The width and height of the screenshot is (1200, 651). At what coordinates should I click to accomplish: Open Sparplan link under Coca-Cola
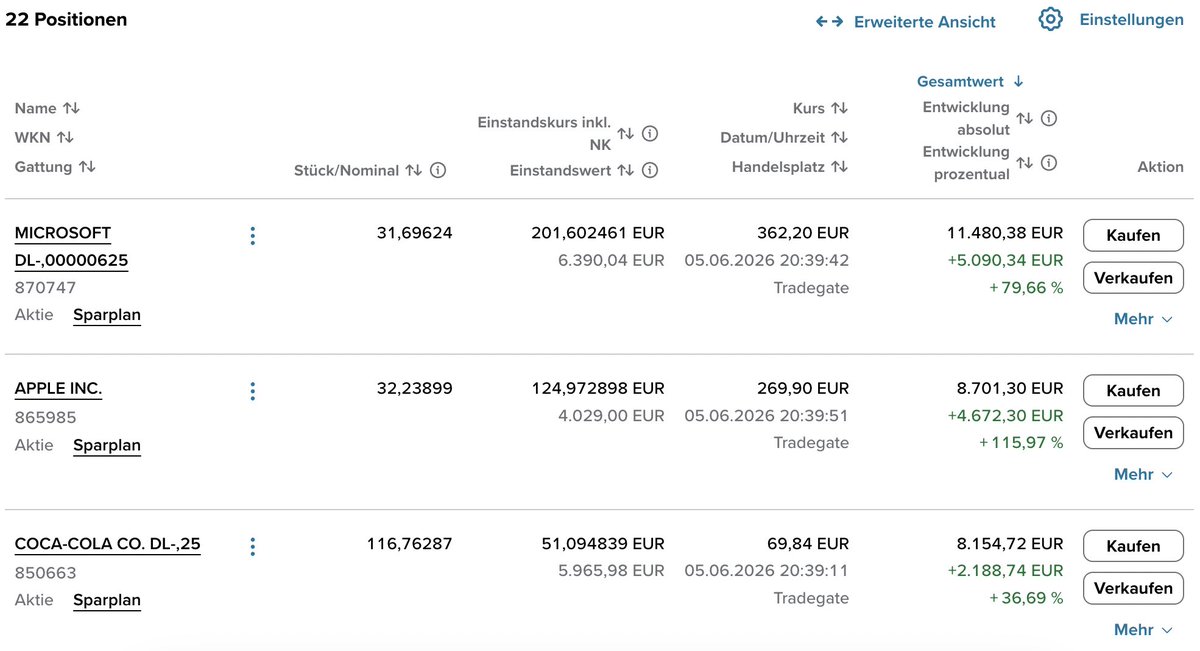pos(107,601)
